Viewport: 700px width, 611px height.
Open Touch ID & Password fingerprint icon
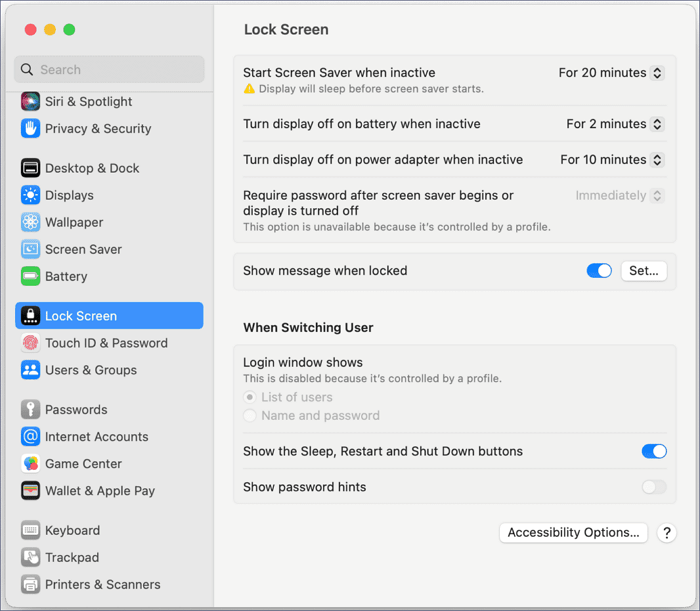(30, 344)
